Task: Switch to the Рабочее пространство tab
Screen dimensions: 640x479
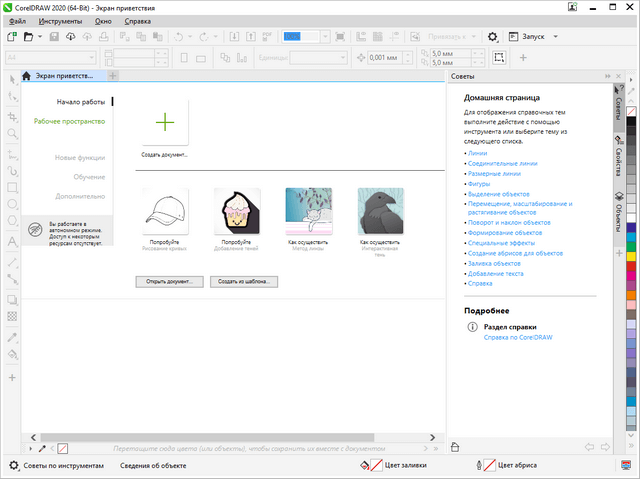Action: 69,121
